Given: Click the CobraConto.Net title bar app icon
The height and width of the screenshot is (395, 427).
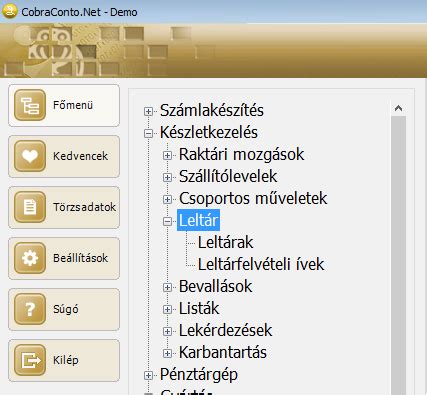Looking at the screenshot, I should click(x=10, y=11).
